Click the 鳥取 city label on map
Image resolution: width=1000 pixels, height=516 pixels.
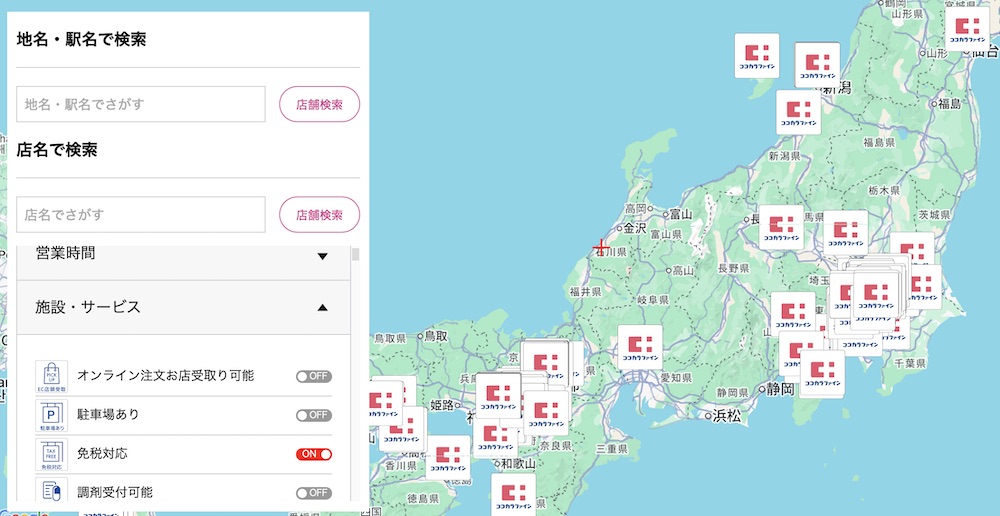(x=437, y=335)
